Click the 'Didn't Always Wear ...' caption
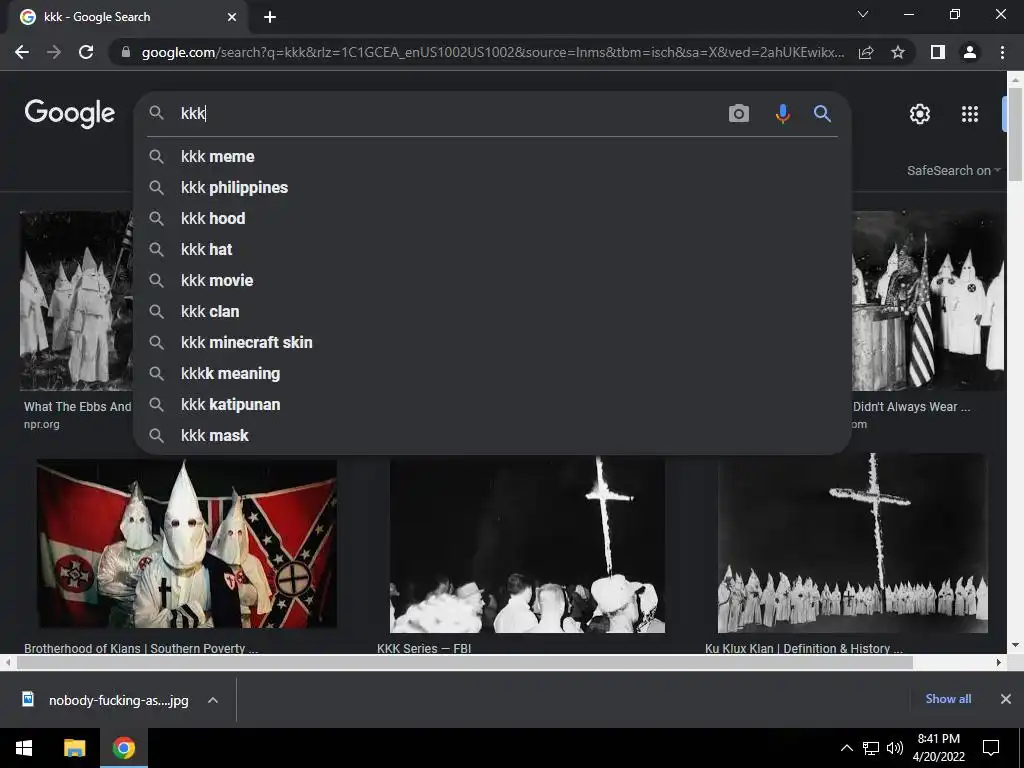The width and height of the screenshot is (1024, 768). [912, 406]
